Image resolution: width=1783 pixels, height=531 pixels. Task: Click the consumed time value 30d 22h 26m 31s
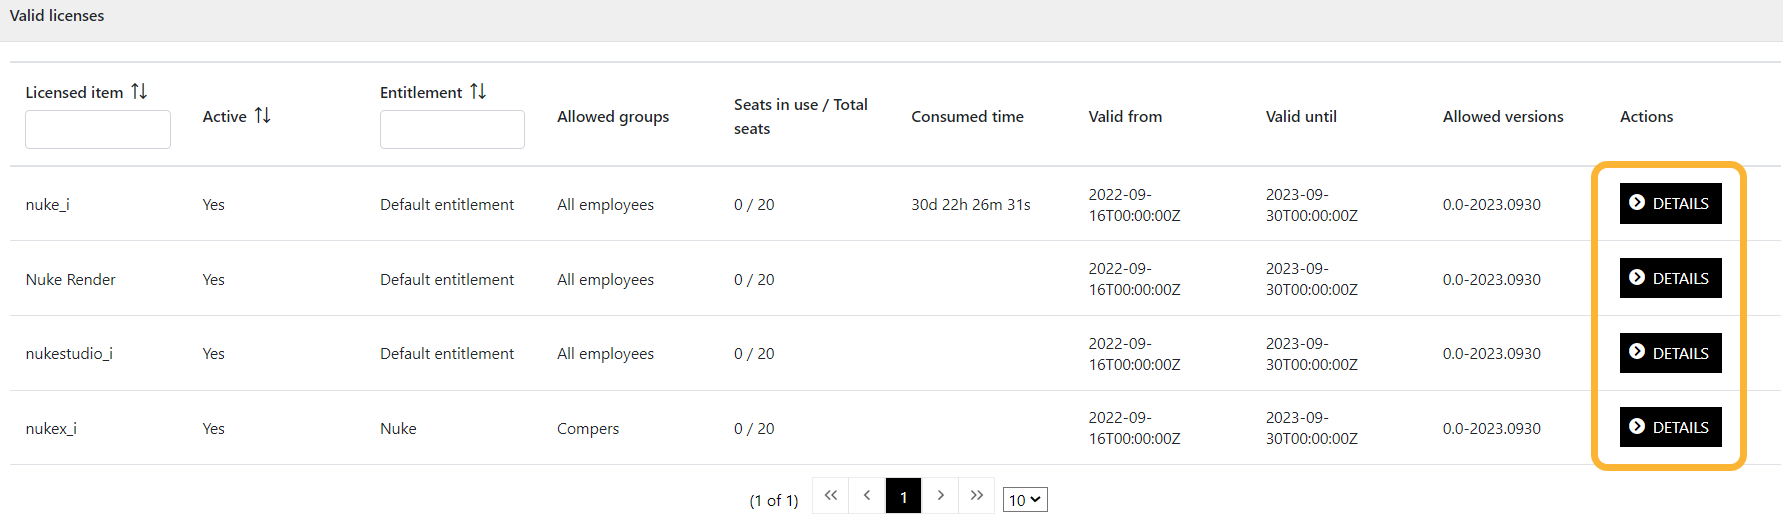(970, 205)
